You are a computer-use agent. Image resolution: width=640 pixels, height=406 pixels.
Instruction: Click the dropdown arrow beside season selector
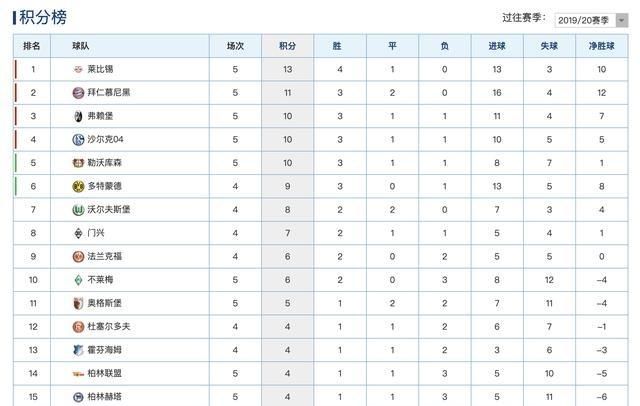622,20
